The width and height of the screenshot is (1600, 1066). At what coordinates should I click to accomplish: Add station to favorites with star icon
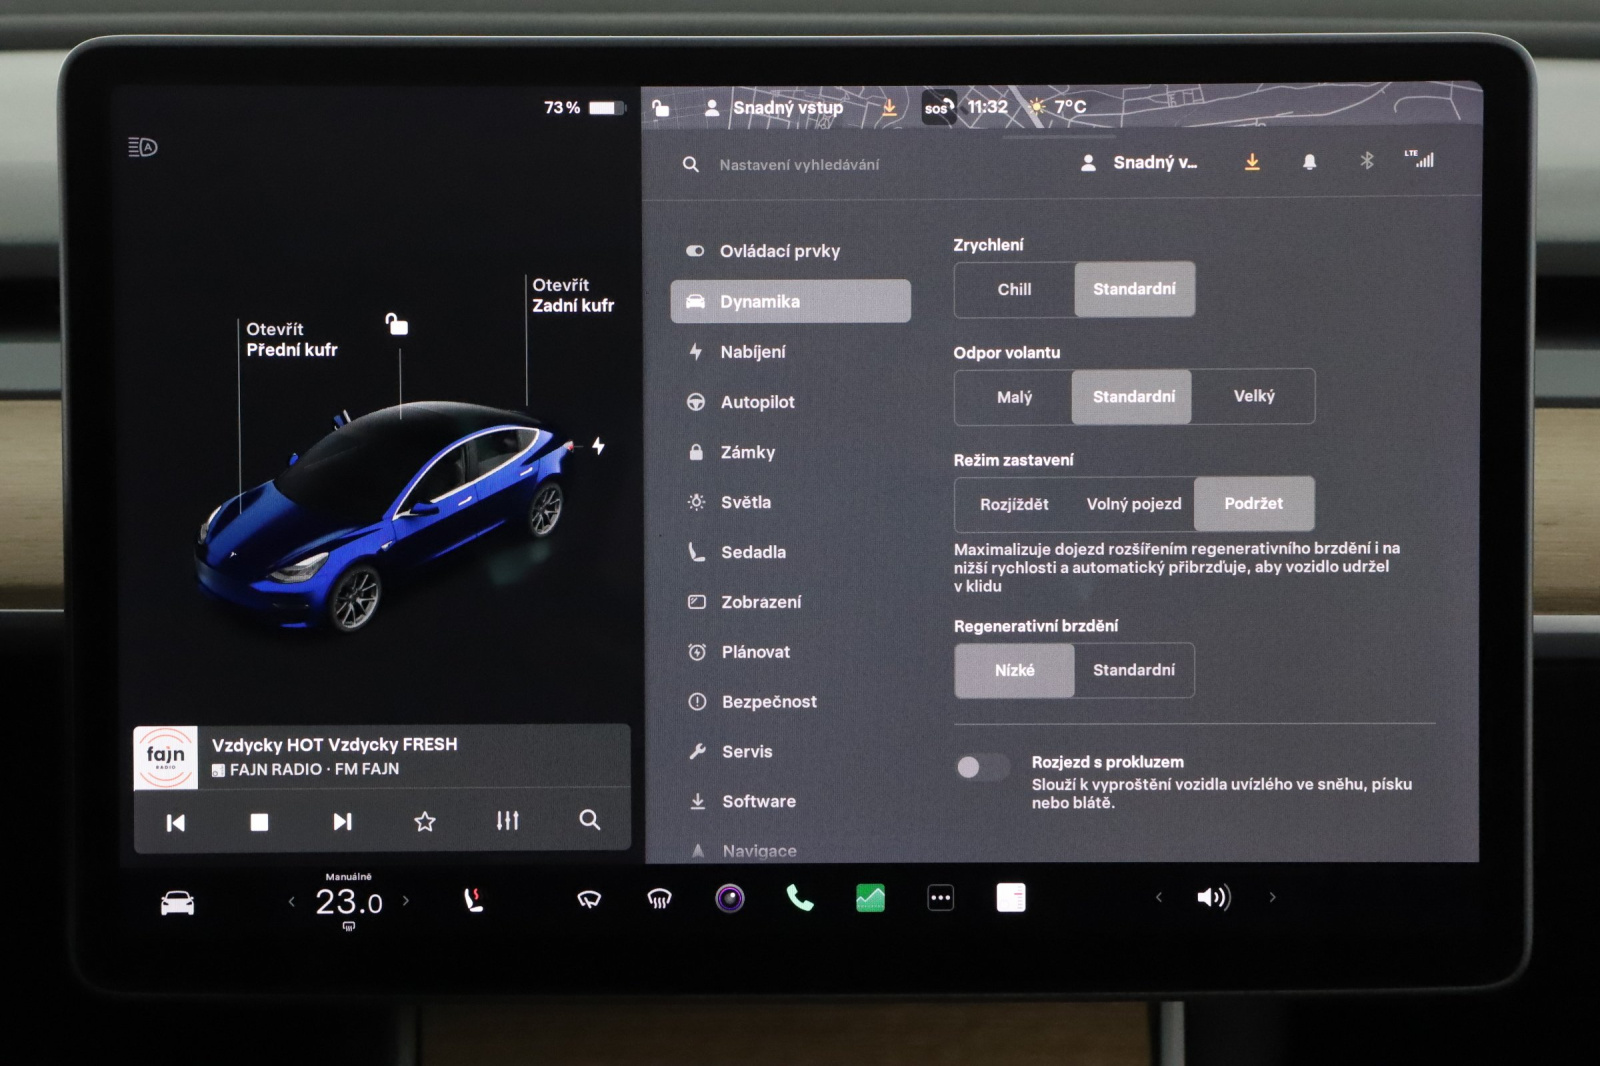tap(425, 821)
